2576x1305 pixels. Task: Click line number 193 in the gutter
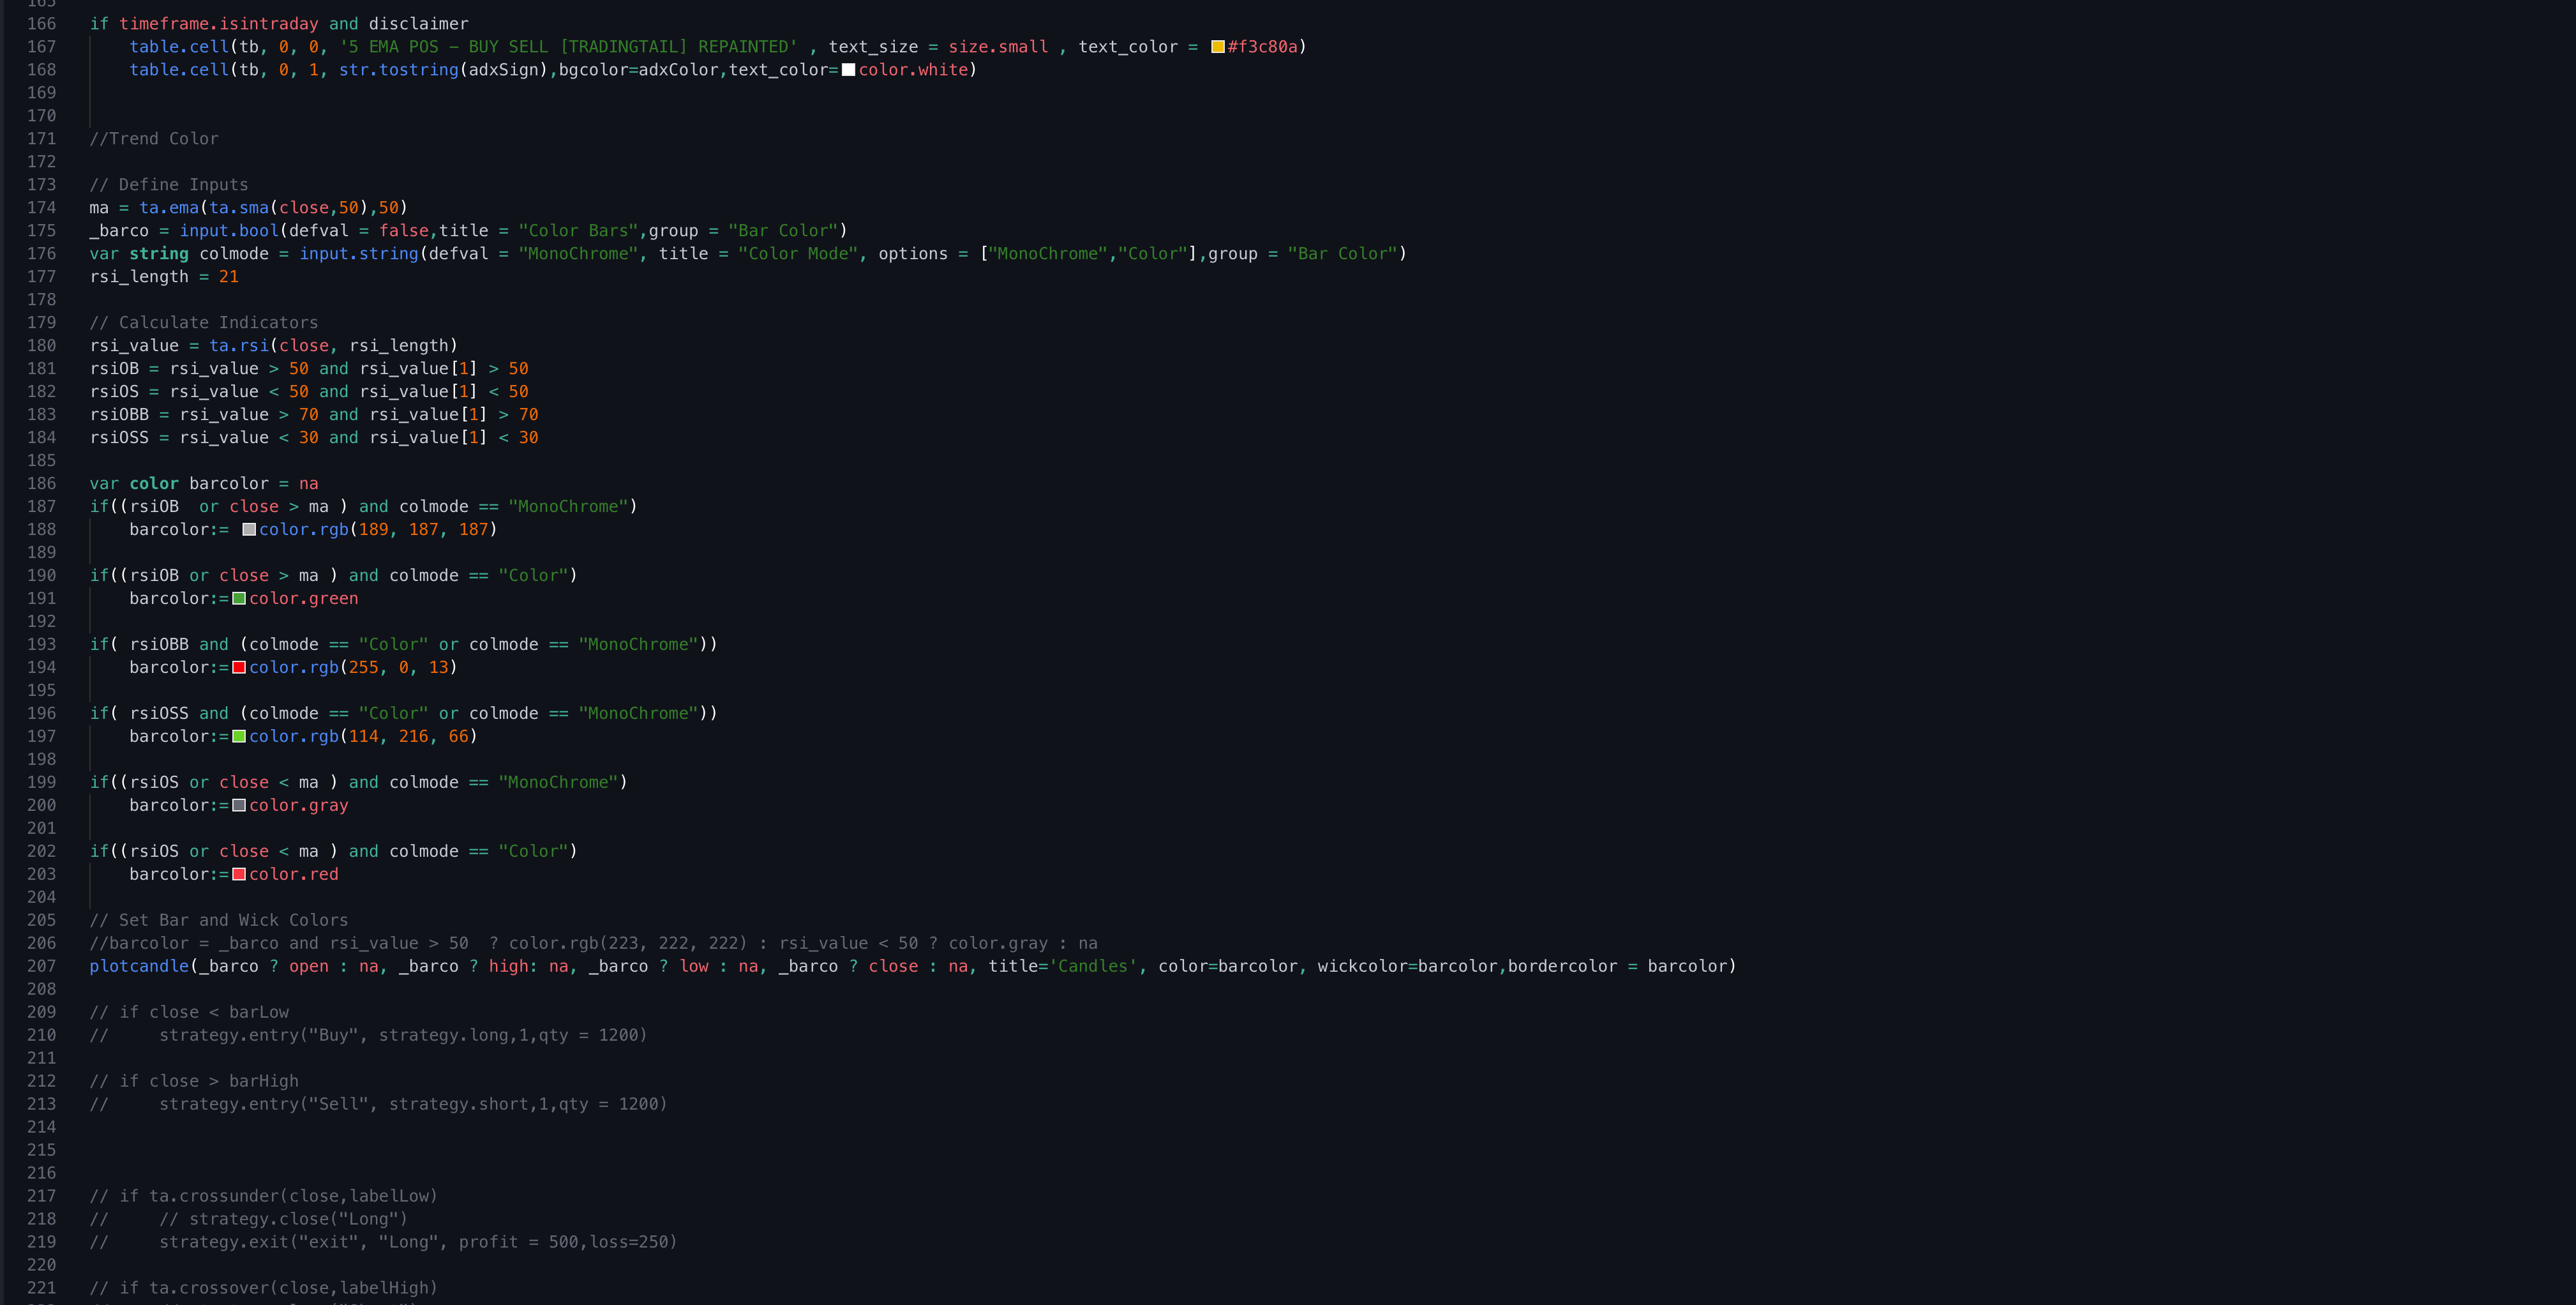point(42,644)
